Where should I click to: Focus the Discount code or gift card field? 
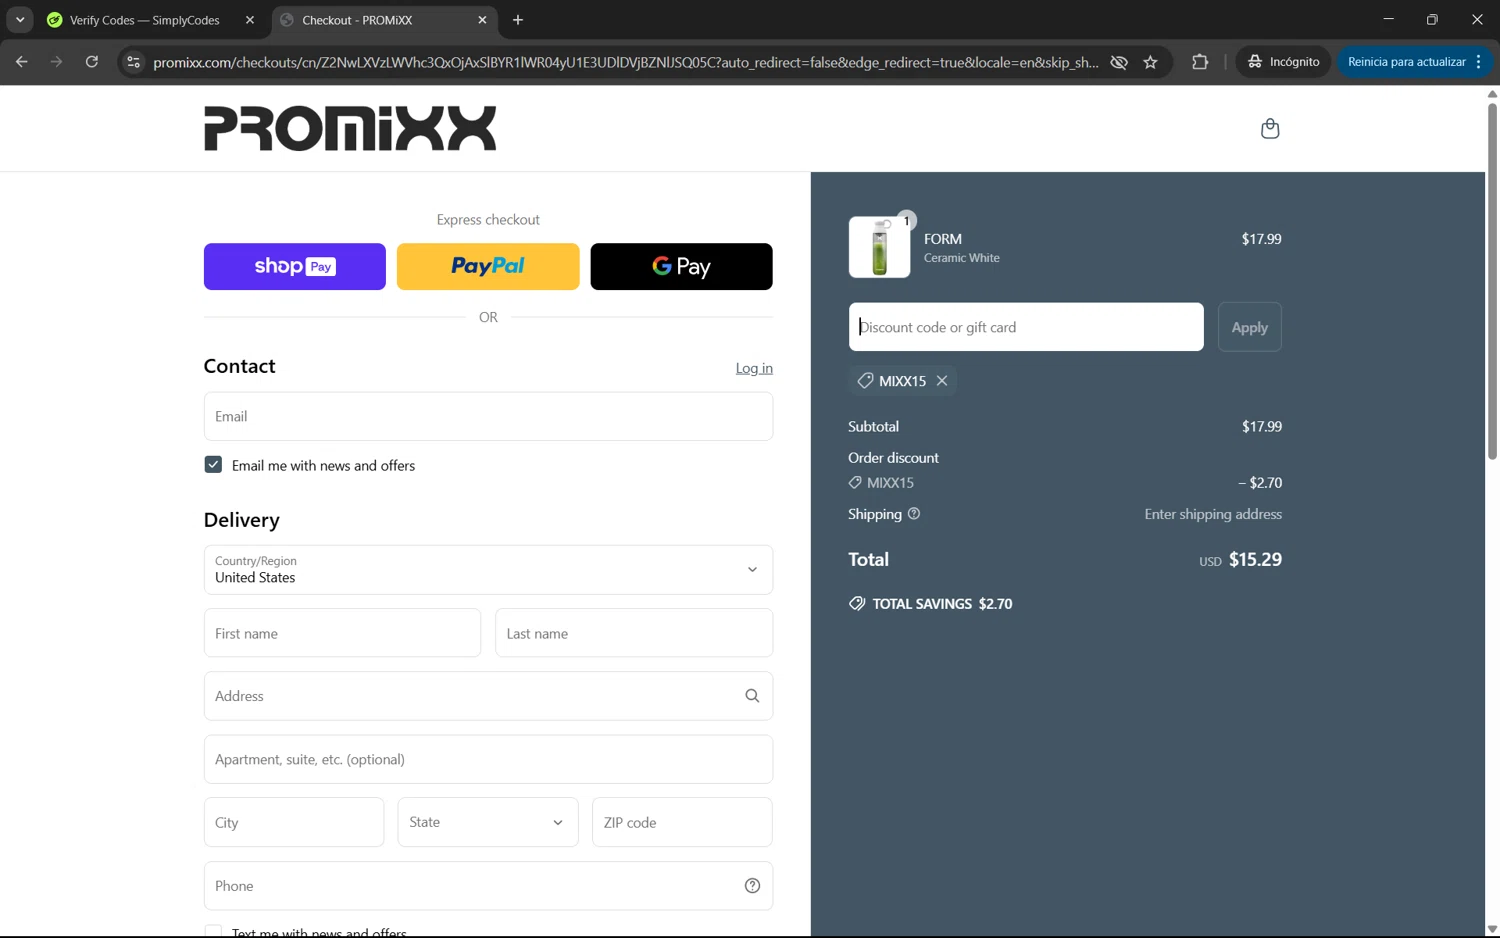(x=1026, y=327)
